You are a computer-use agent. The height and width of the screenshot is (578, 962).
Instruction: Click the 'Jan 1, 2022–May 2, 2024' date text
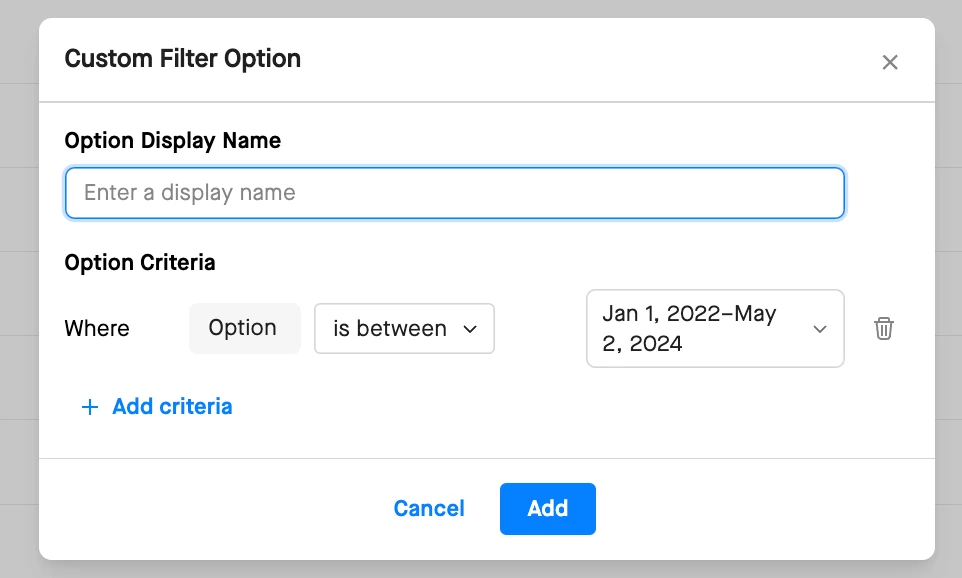(690, 329)
